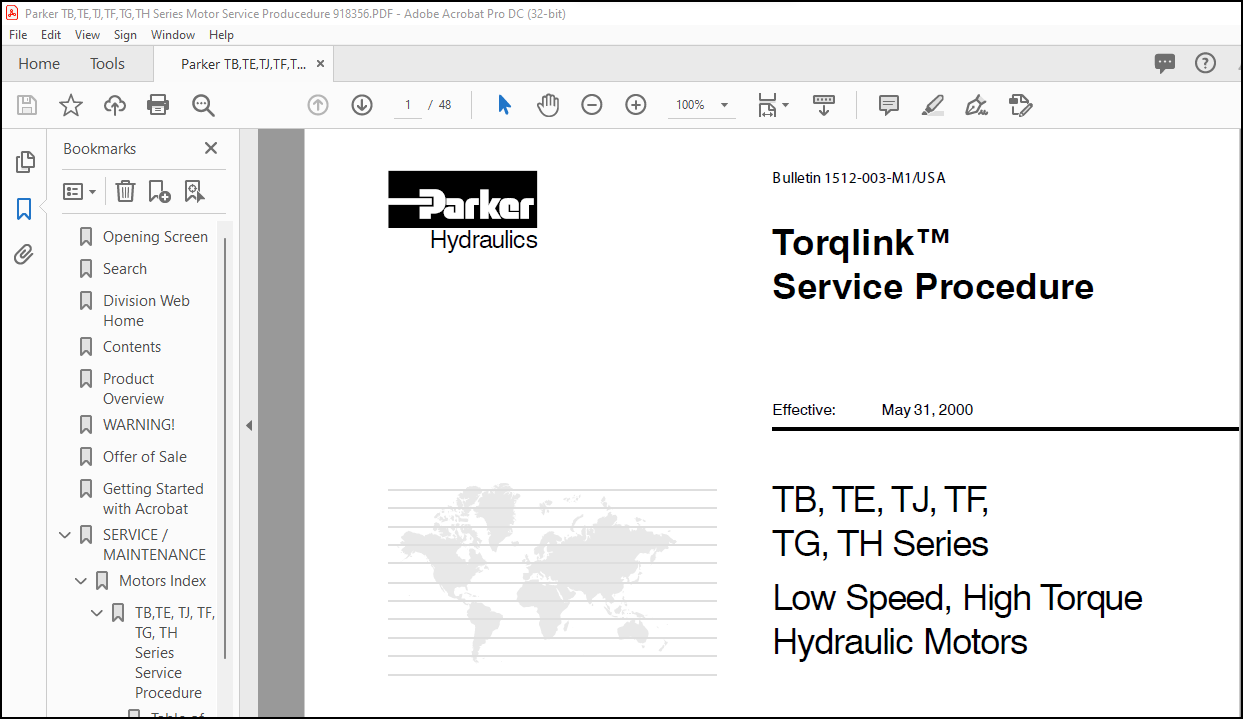This screenshot has height=719, width=1243.
Task: Zoom in with plus icon
Action: (x=636, y=105)
